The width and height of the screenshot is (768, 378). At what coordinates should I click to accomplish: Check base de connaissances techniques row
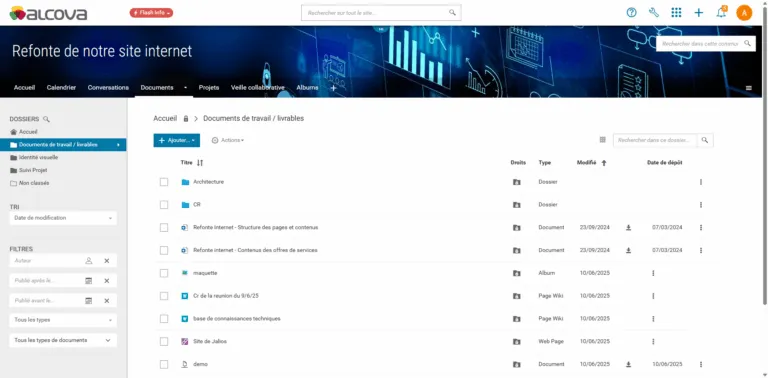click(x=164, y=319)
